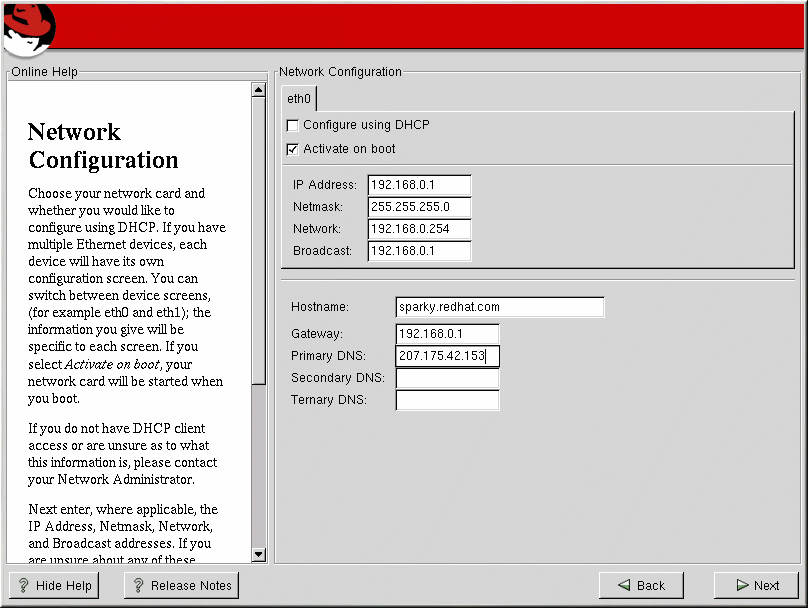Click the Next arrow icon
The height and width of the screenshot is (608, 808).
click(743, 585)
